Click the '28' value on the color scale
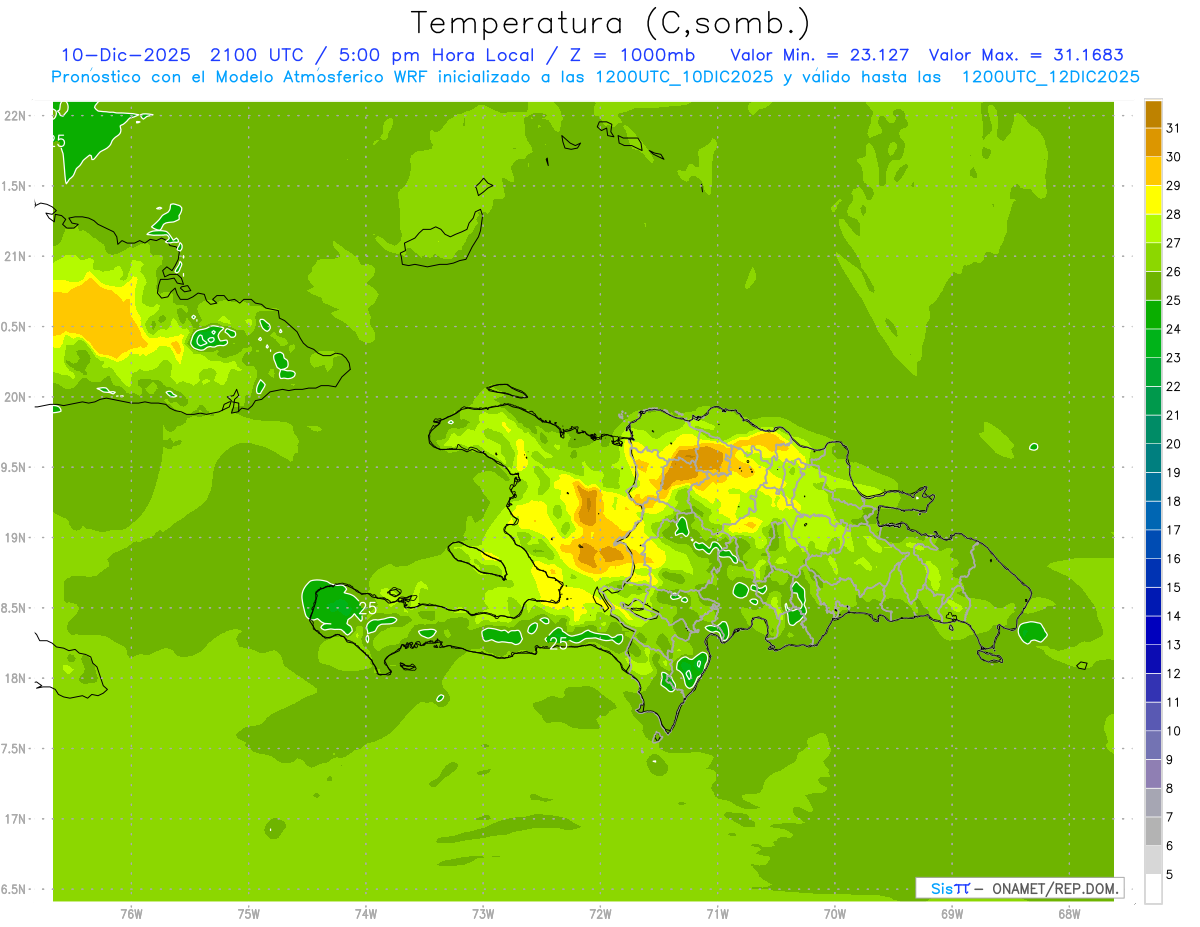Screen dimensions: 1200x927 pyautogui.click(x=1173, y=214)
